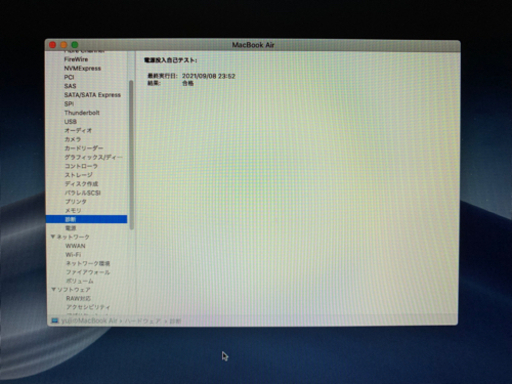Open グラフィックス/ディスプレイ entry

[93, 157]
